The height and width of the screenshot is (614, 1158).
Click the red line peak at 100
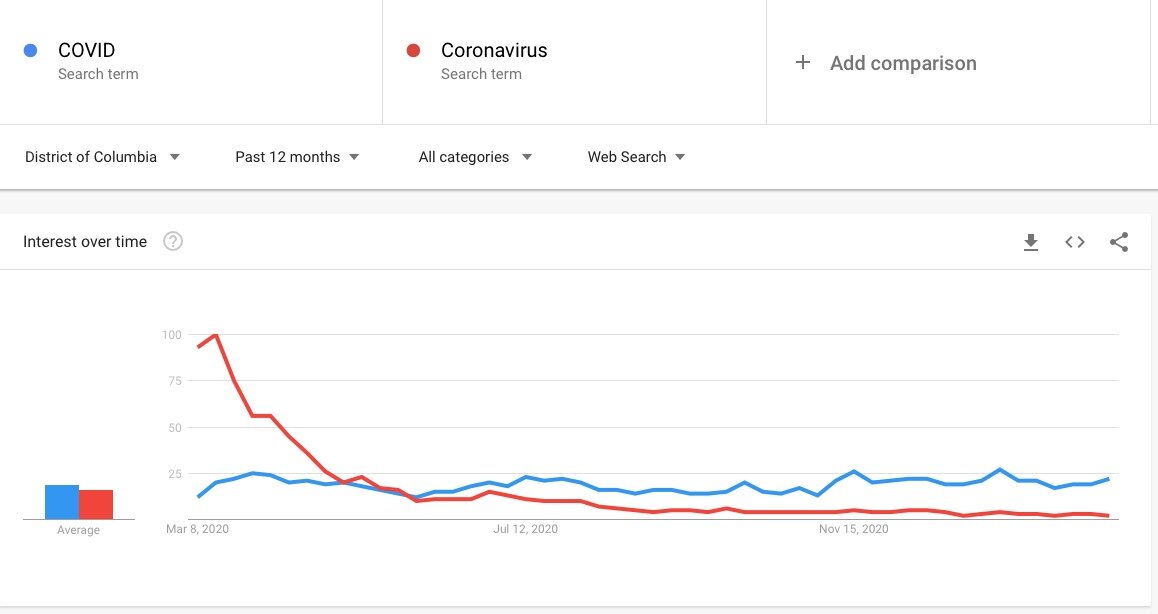click(215, 335)
